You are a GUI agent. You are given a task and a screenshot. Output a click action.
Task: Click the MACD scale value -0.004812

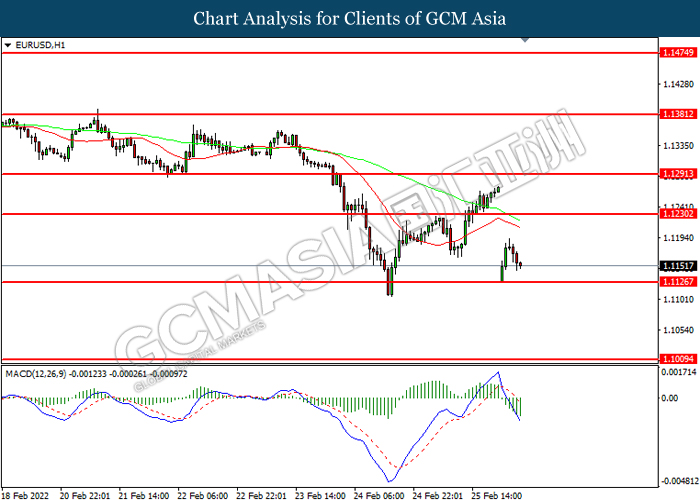click(679, 481)
